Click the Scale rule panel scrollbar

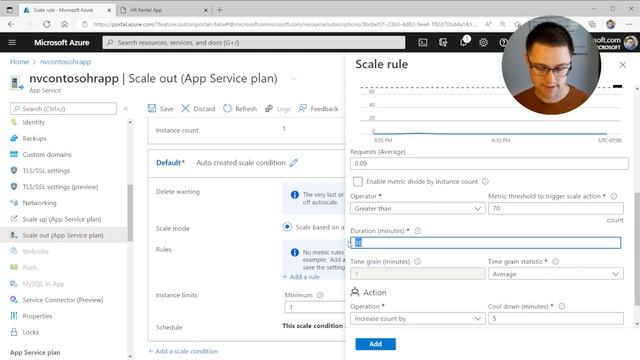click(x=637, y=248)
